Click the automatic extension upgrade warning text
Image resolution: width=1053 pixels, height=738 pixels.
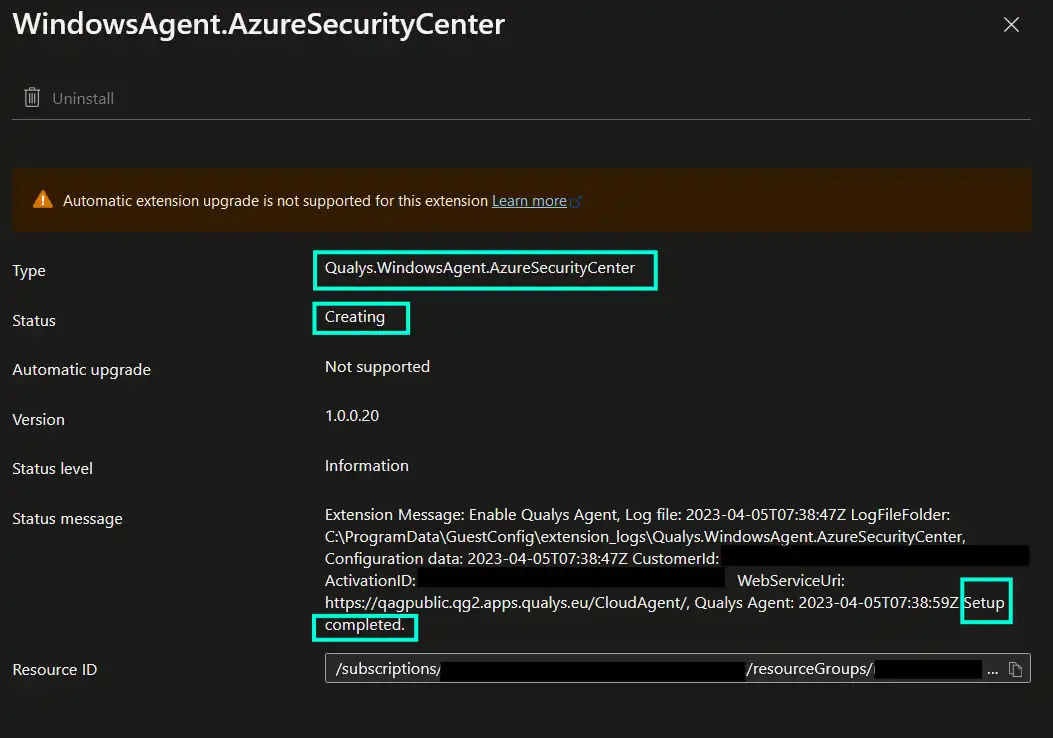tap(275, 201)
